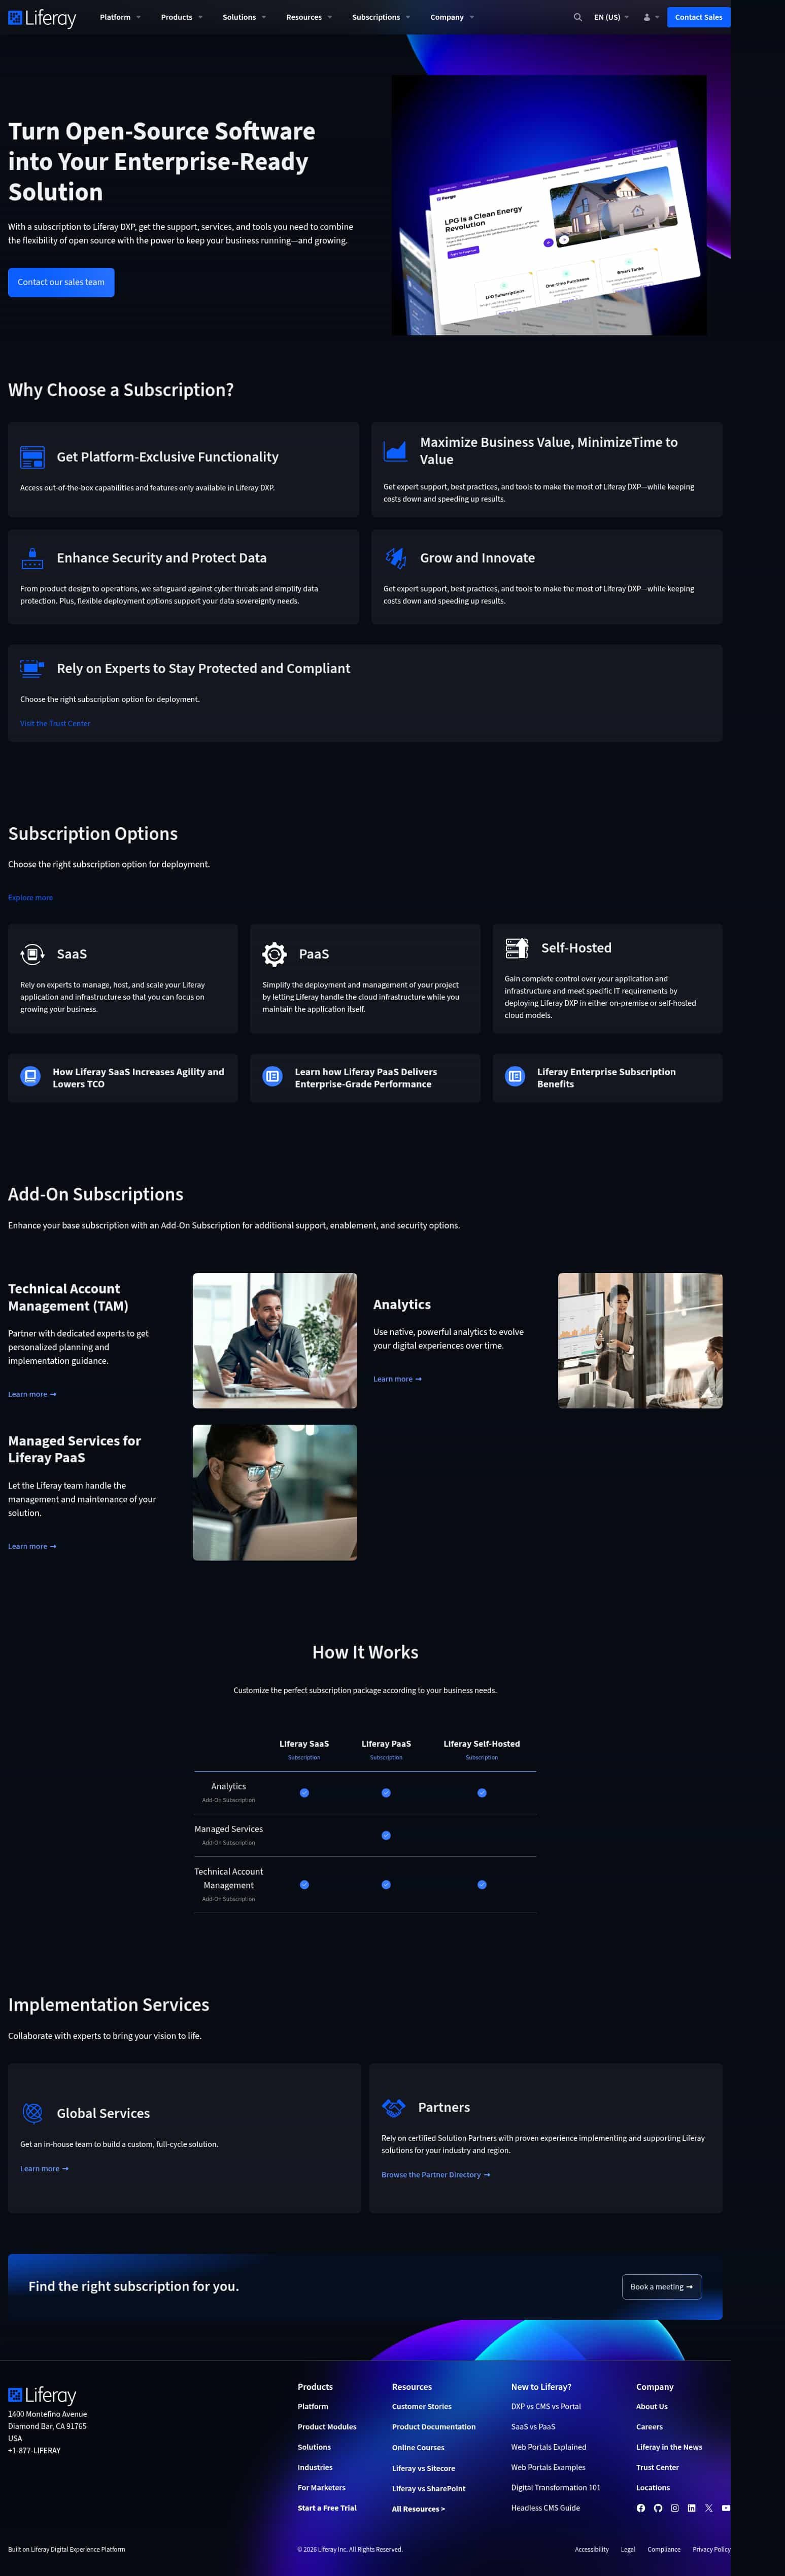This screenshot has height=2576, width=785.
Task: Open the DXP vs CMS vs Portal link
Action: click(x=546, y=2407)
